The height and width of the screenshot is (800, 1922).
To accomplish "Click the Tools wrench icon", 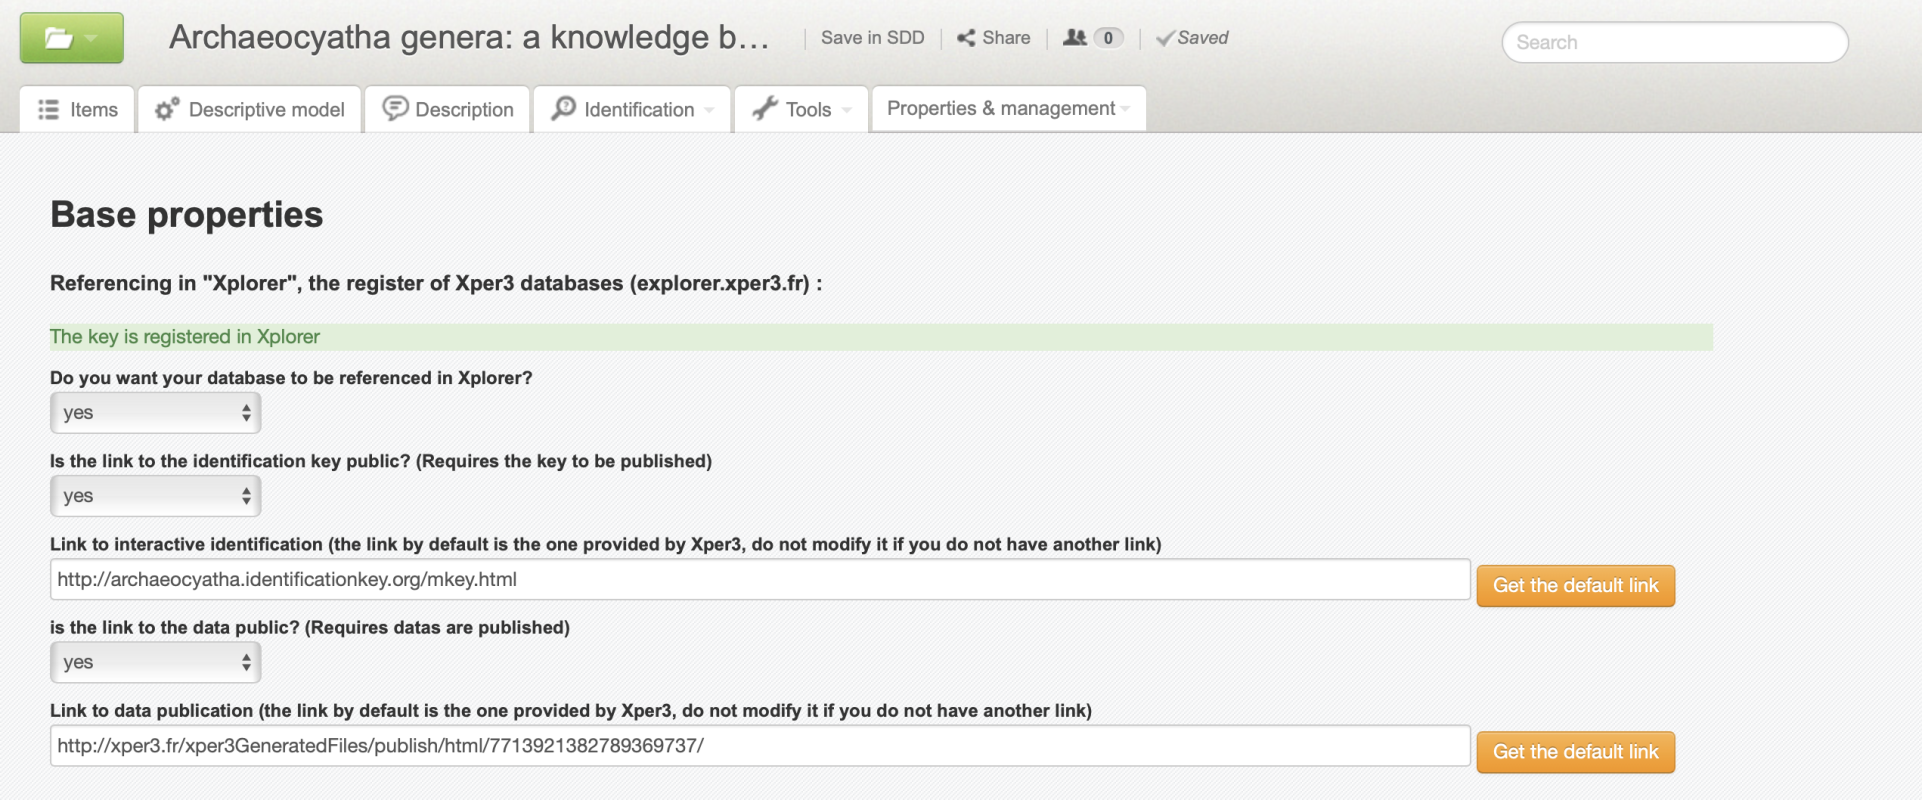I will (x=765, y=108).
